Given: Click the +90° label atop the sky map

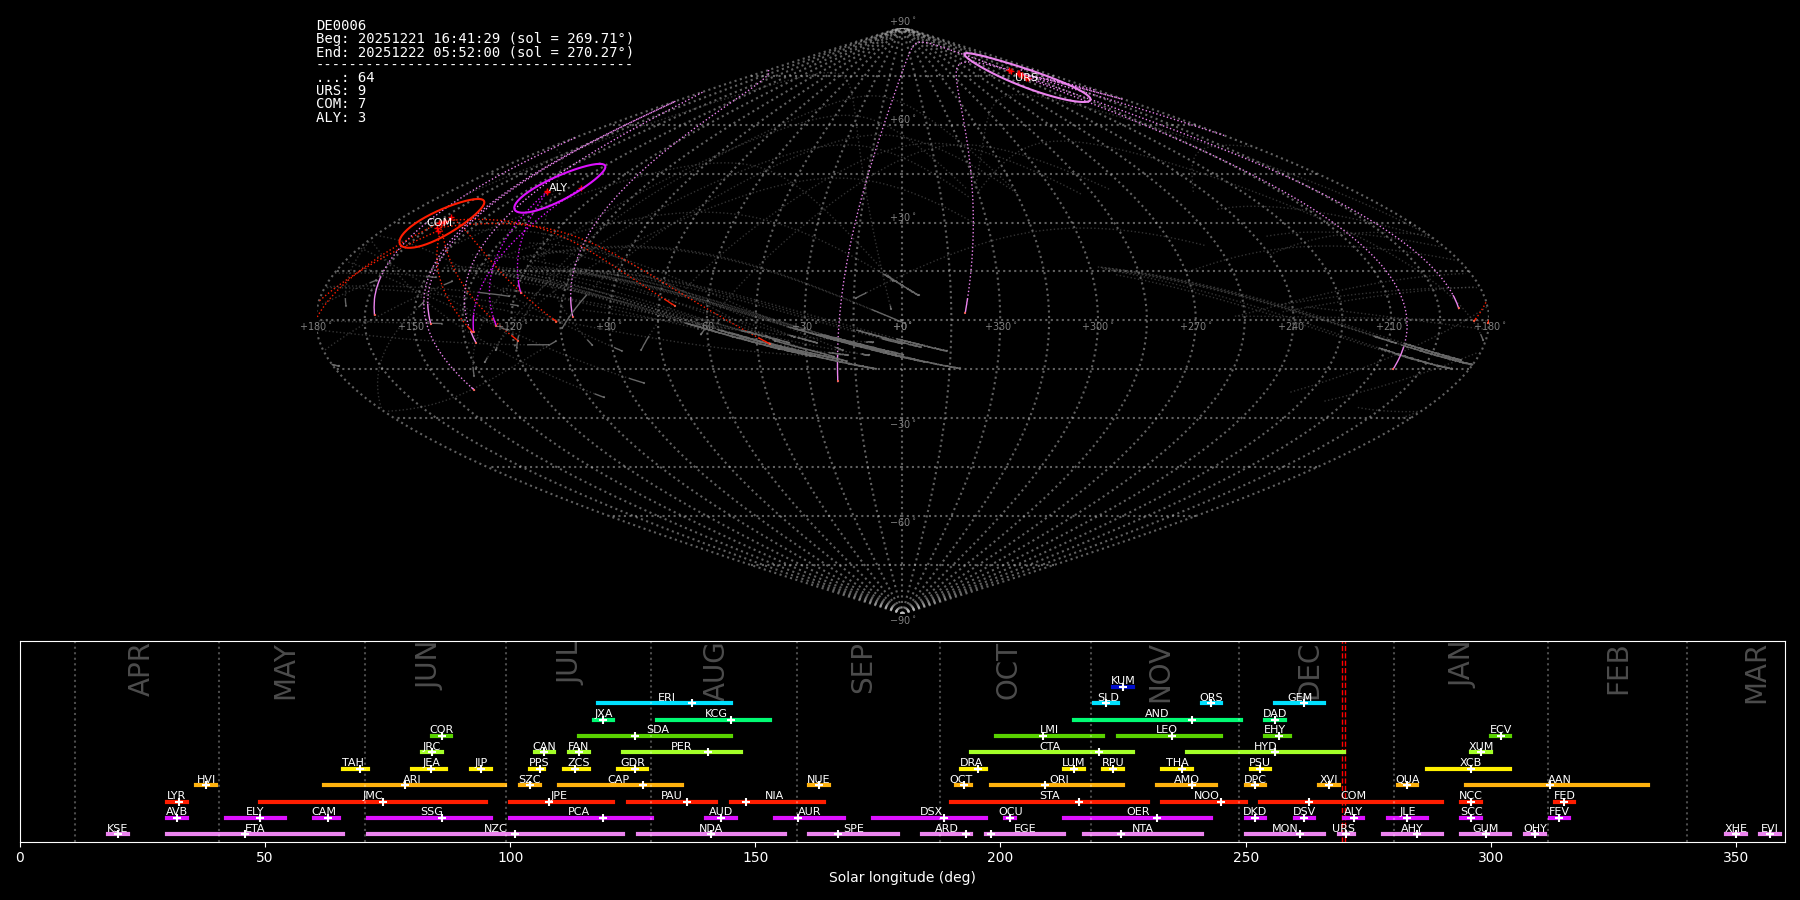Looking at the screenshot, I should (902, 22).
